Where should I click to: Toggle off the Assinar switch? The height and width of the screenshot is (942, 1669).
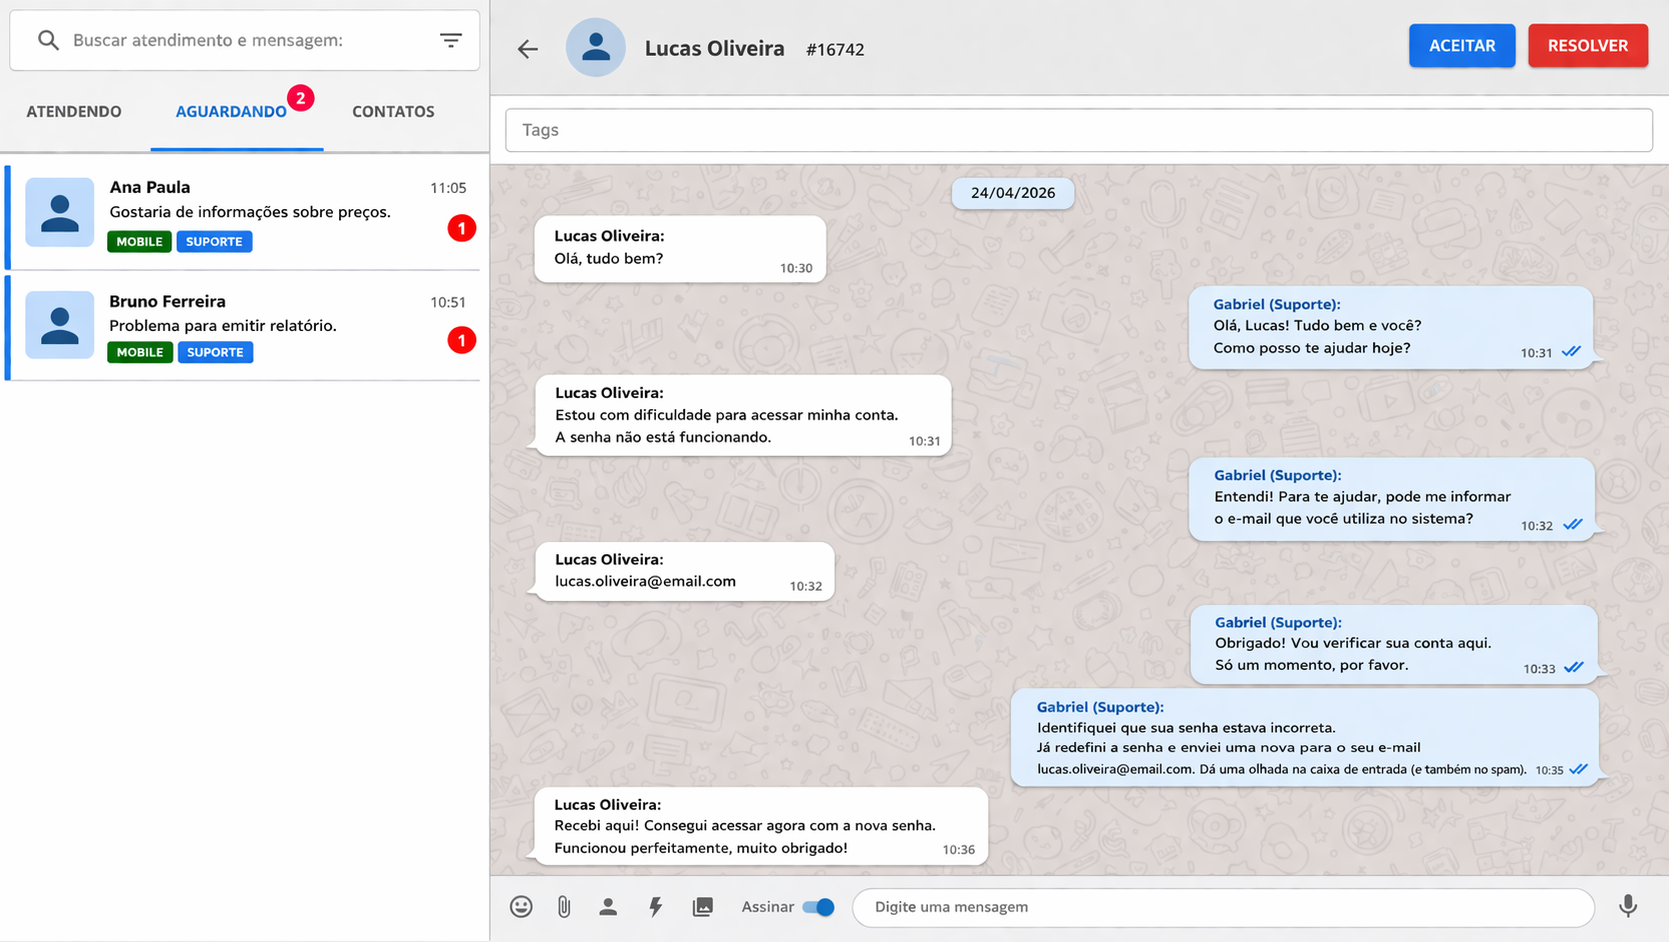pos(820,907)
